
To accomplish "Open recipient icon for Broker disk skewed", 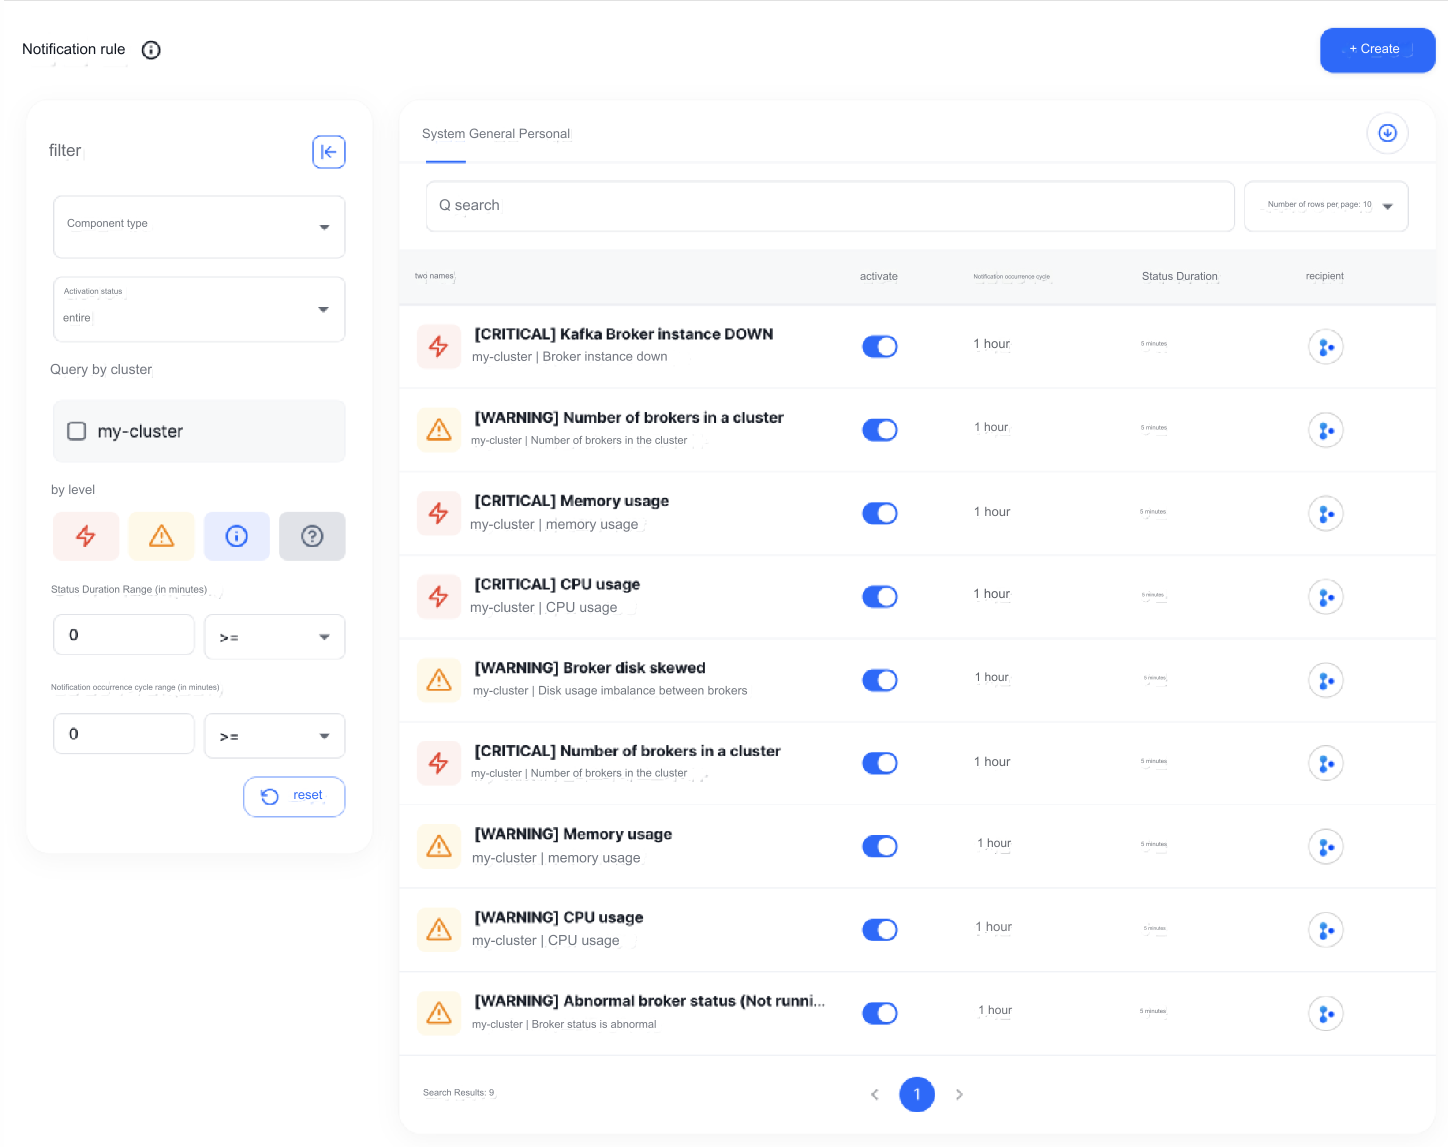I will click(1325, 681).
